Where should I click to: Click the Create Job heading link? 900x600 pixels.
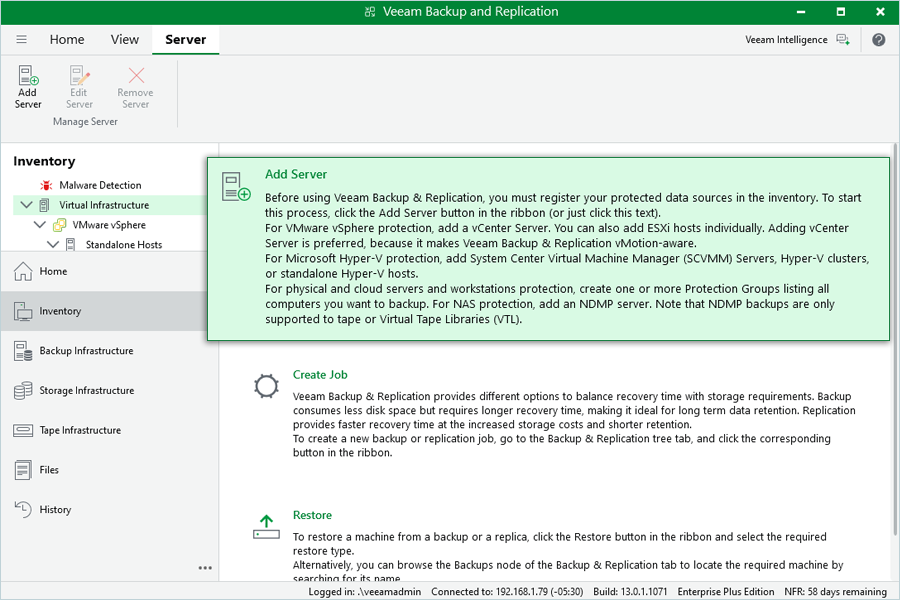[x=320, y=375]
